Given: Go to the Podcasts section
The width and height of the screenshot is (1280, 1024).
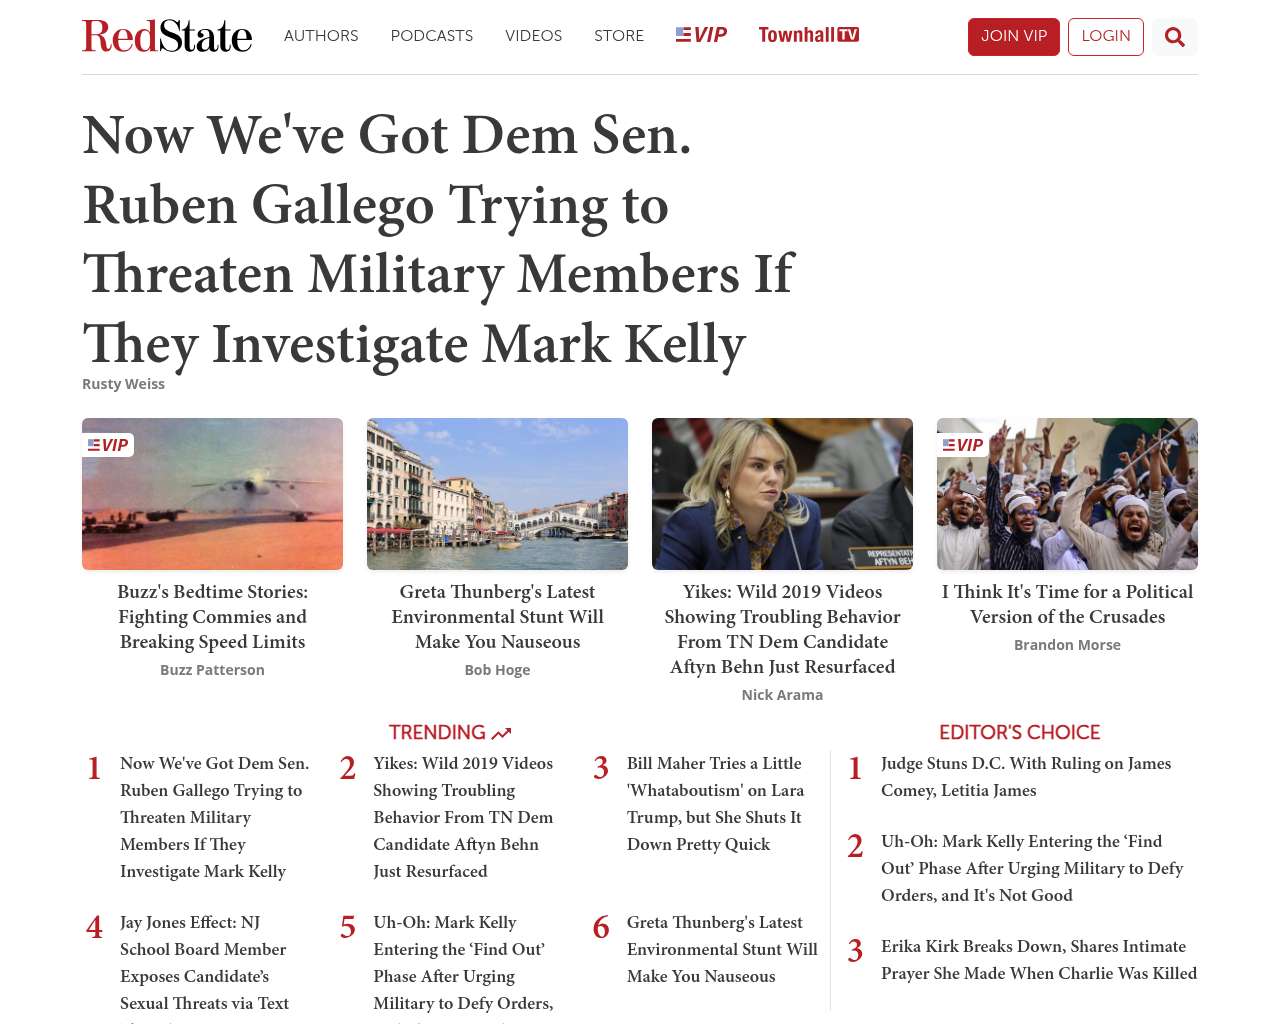Looking at the screenshot, I should point(431,36).
